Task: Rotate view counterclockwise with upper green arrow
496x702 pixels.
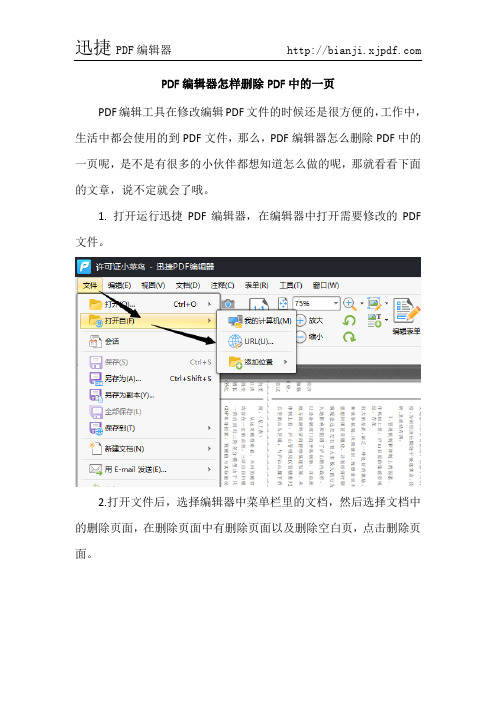Action: click(349, 321)
